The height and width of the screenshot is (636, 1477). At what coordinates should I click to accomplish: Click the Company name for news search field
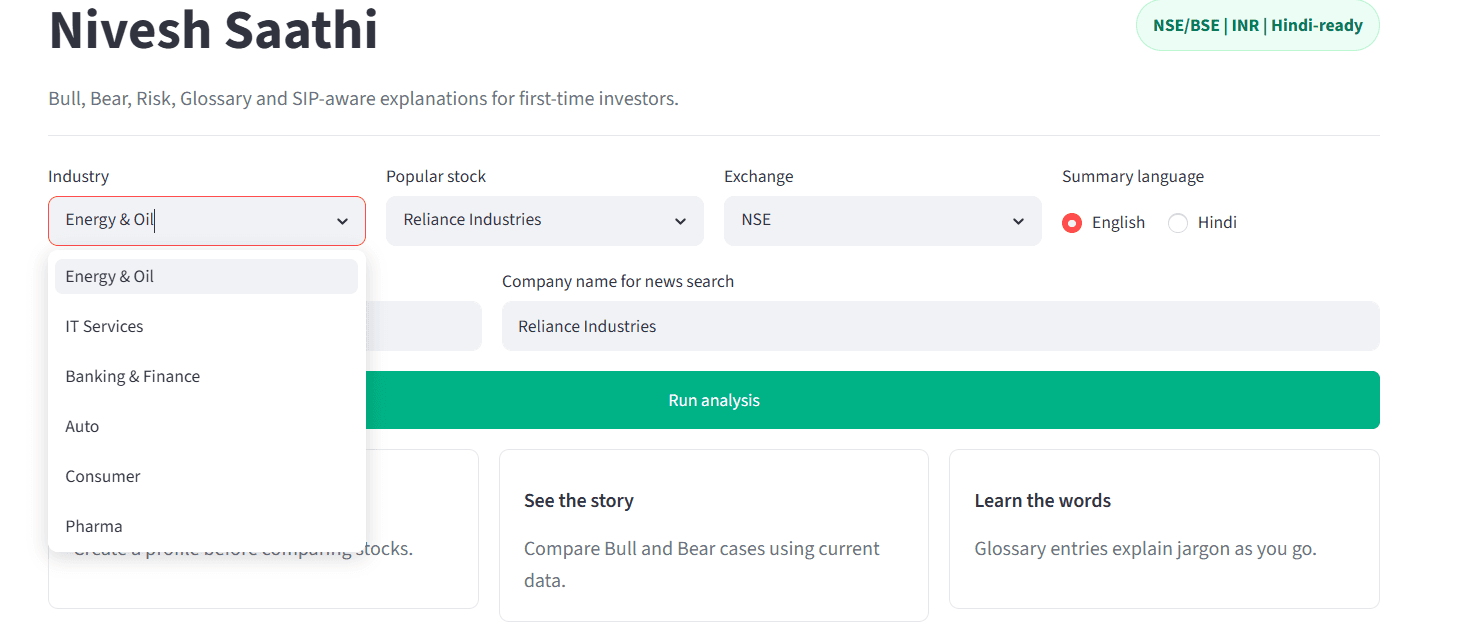(941, 326)
